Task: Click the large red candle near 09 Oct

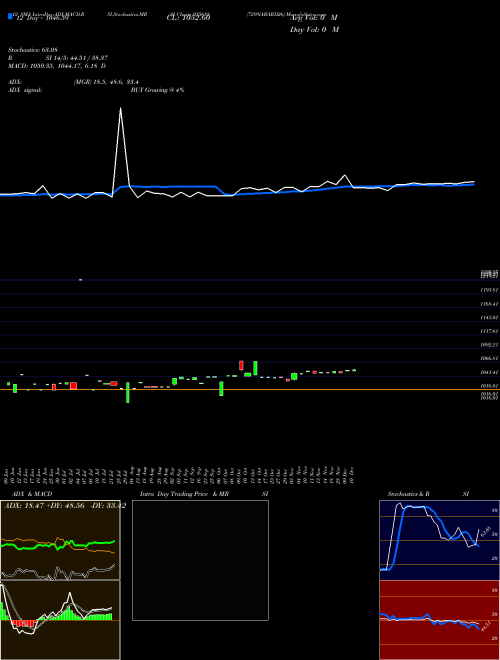Action: pos(241,365)
